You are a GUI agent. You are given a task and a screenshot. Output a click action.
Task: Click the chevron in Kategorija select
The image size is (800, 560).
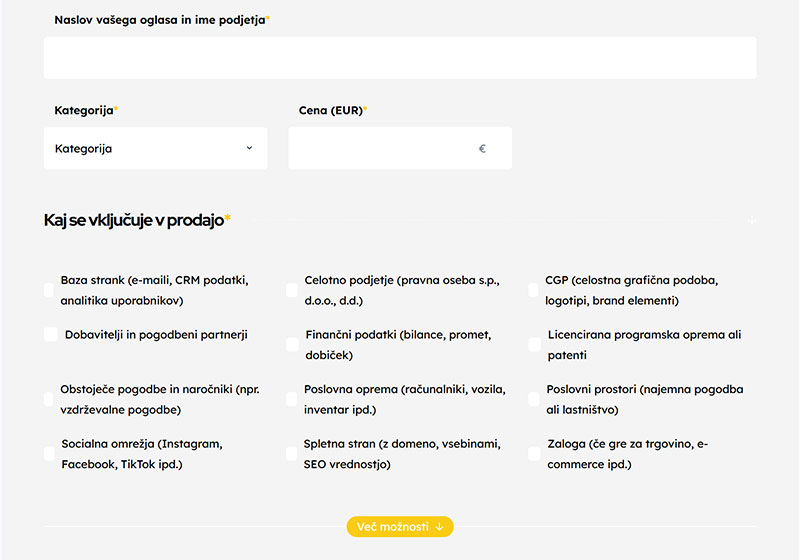(249, 148)
